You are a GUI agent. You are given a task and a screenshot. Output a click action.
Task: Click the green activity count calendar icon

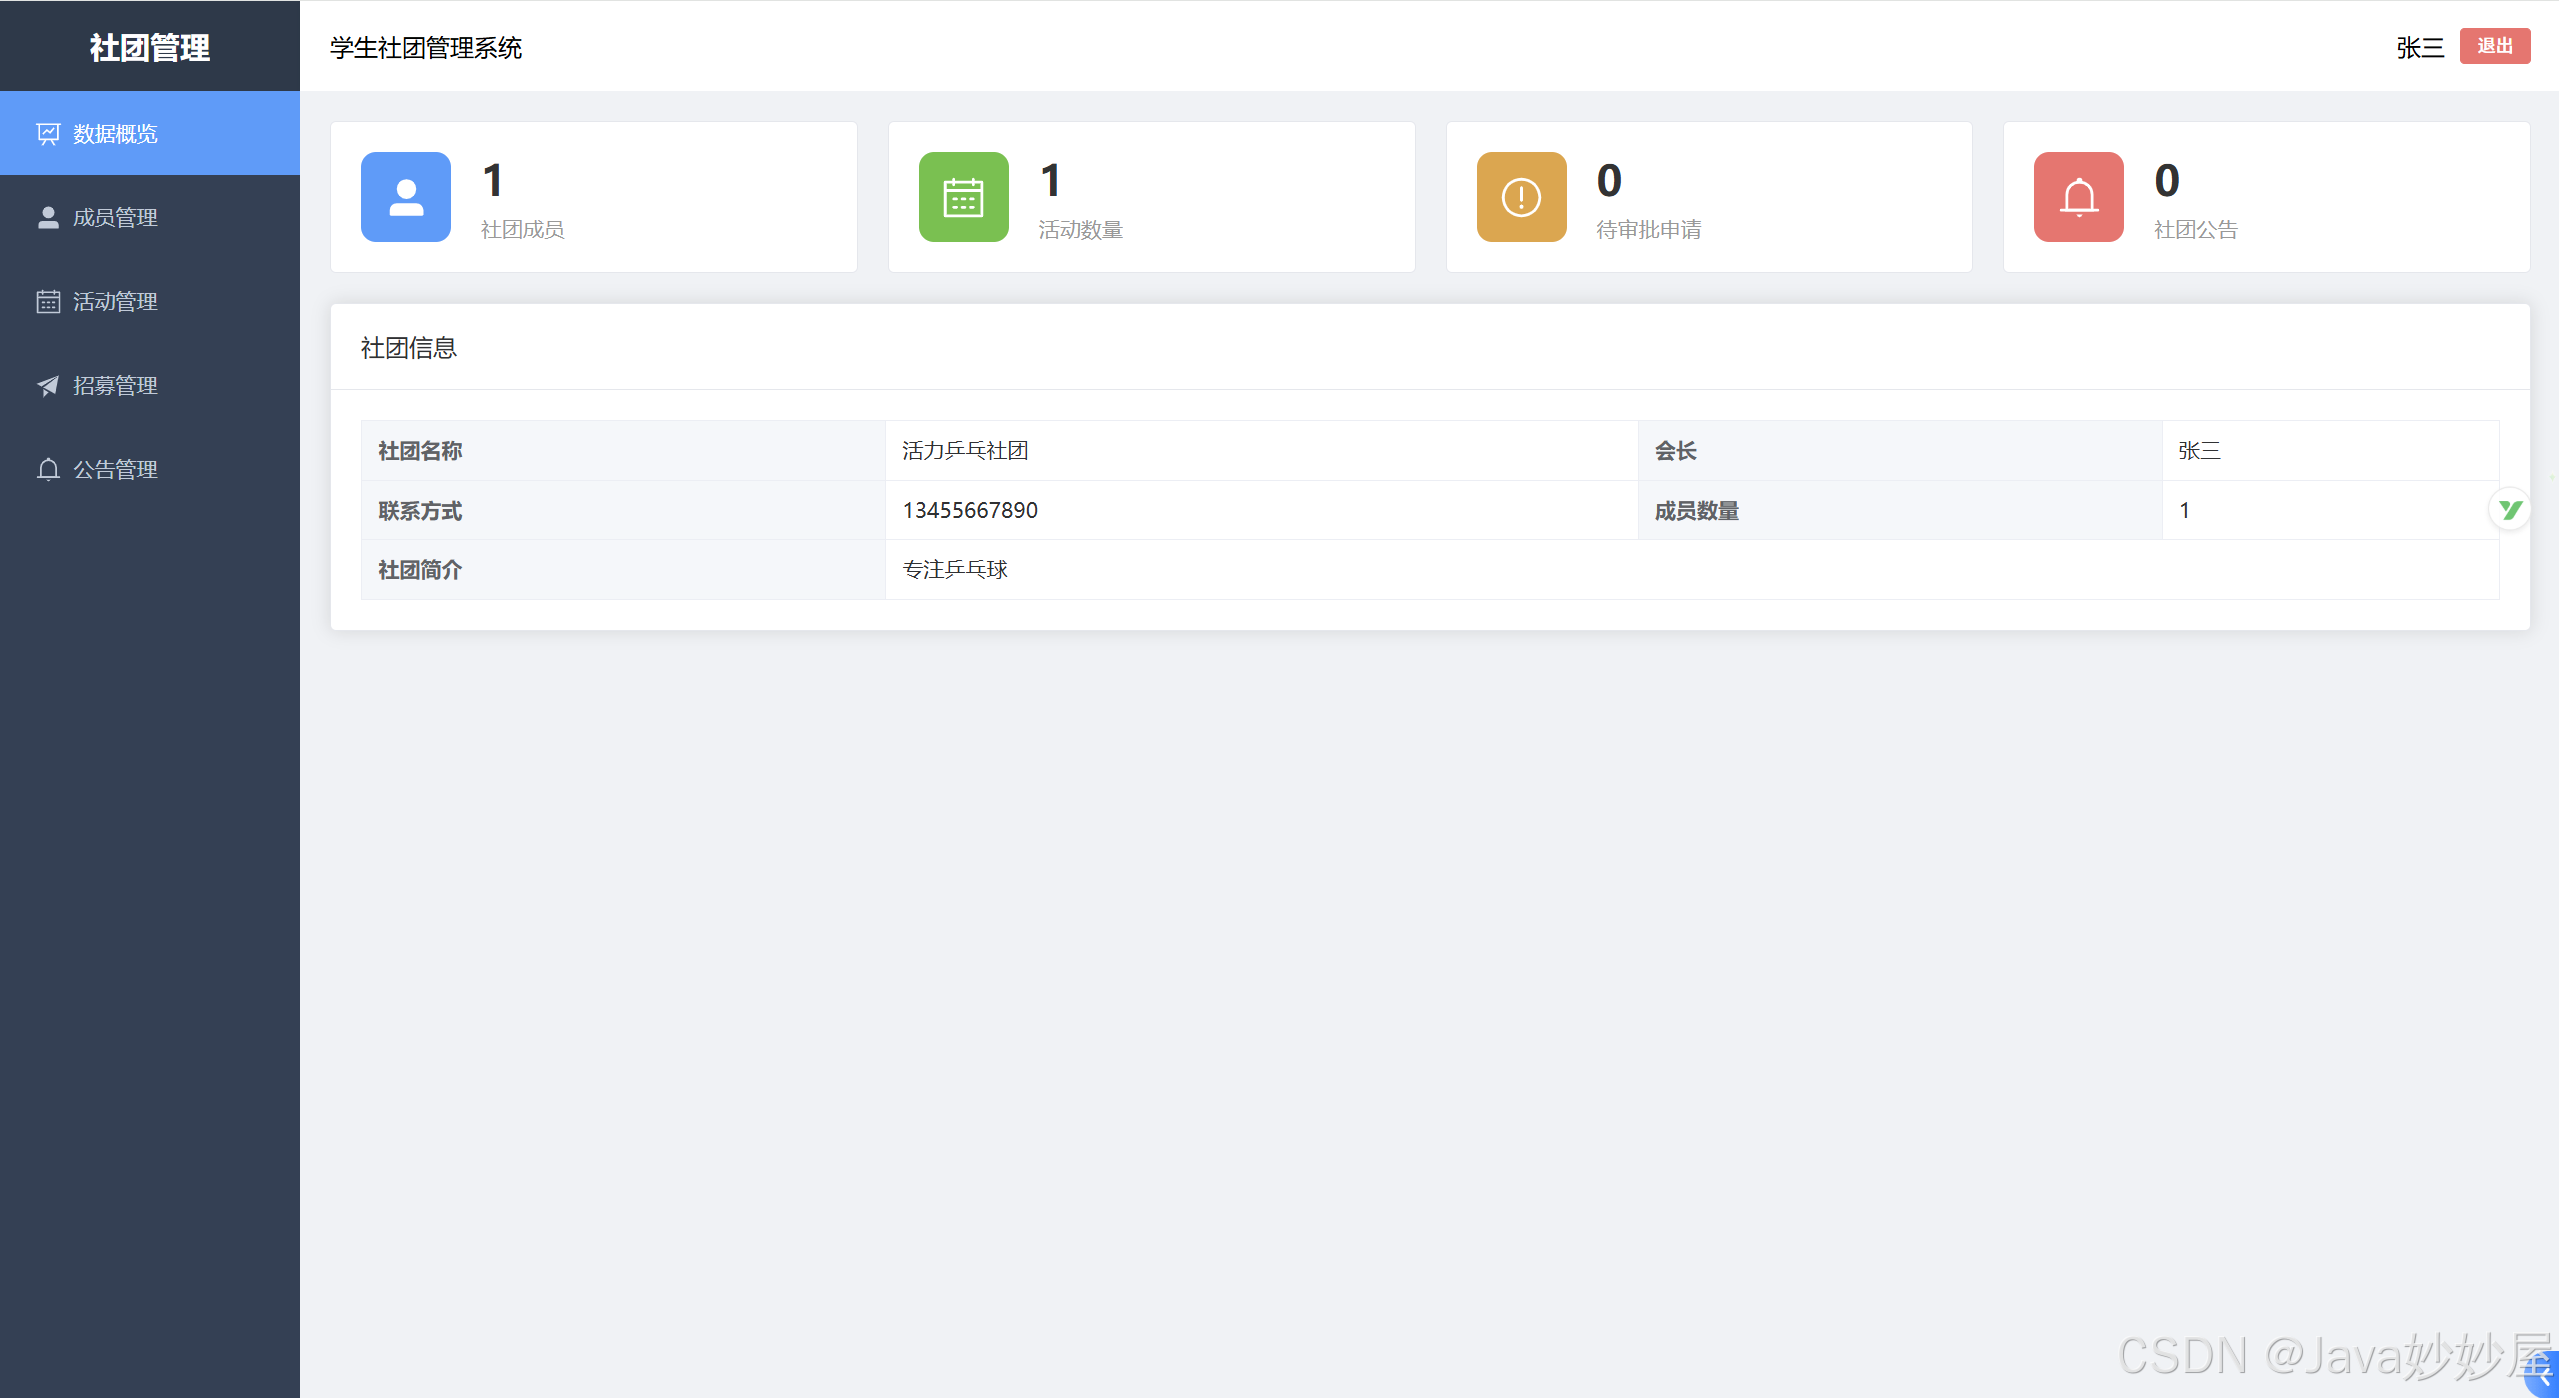coord(964,197)
